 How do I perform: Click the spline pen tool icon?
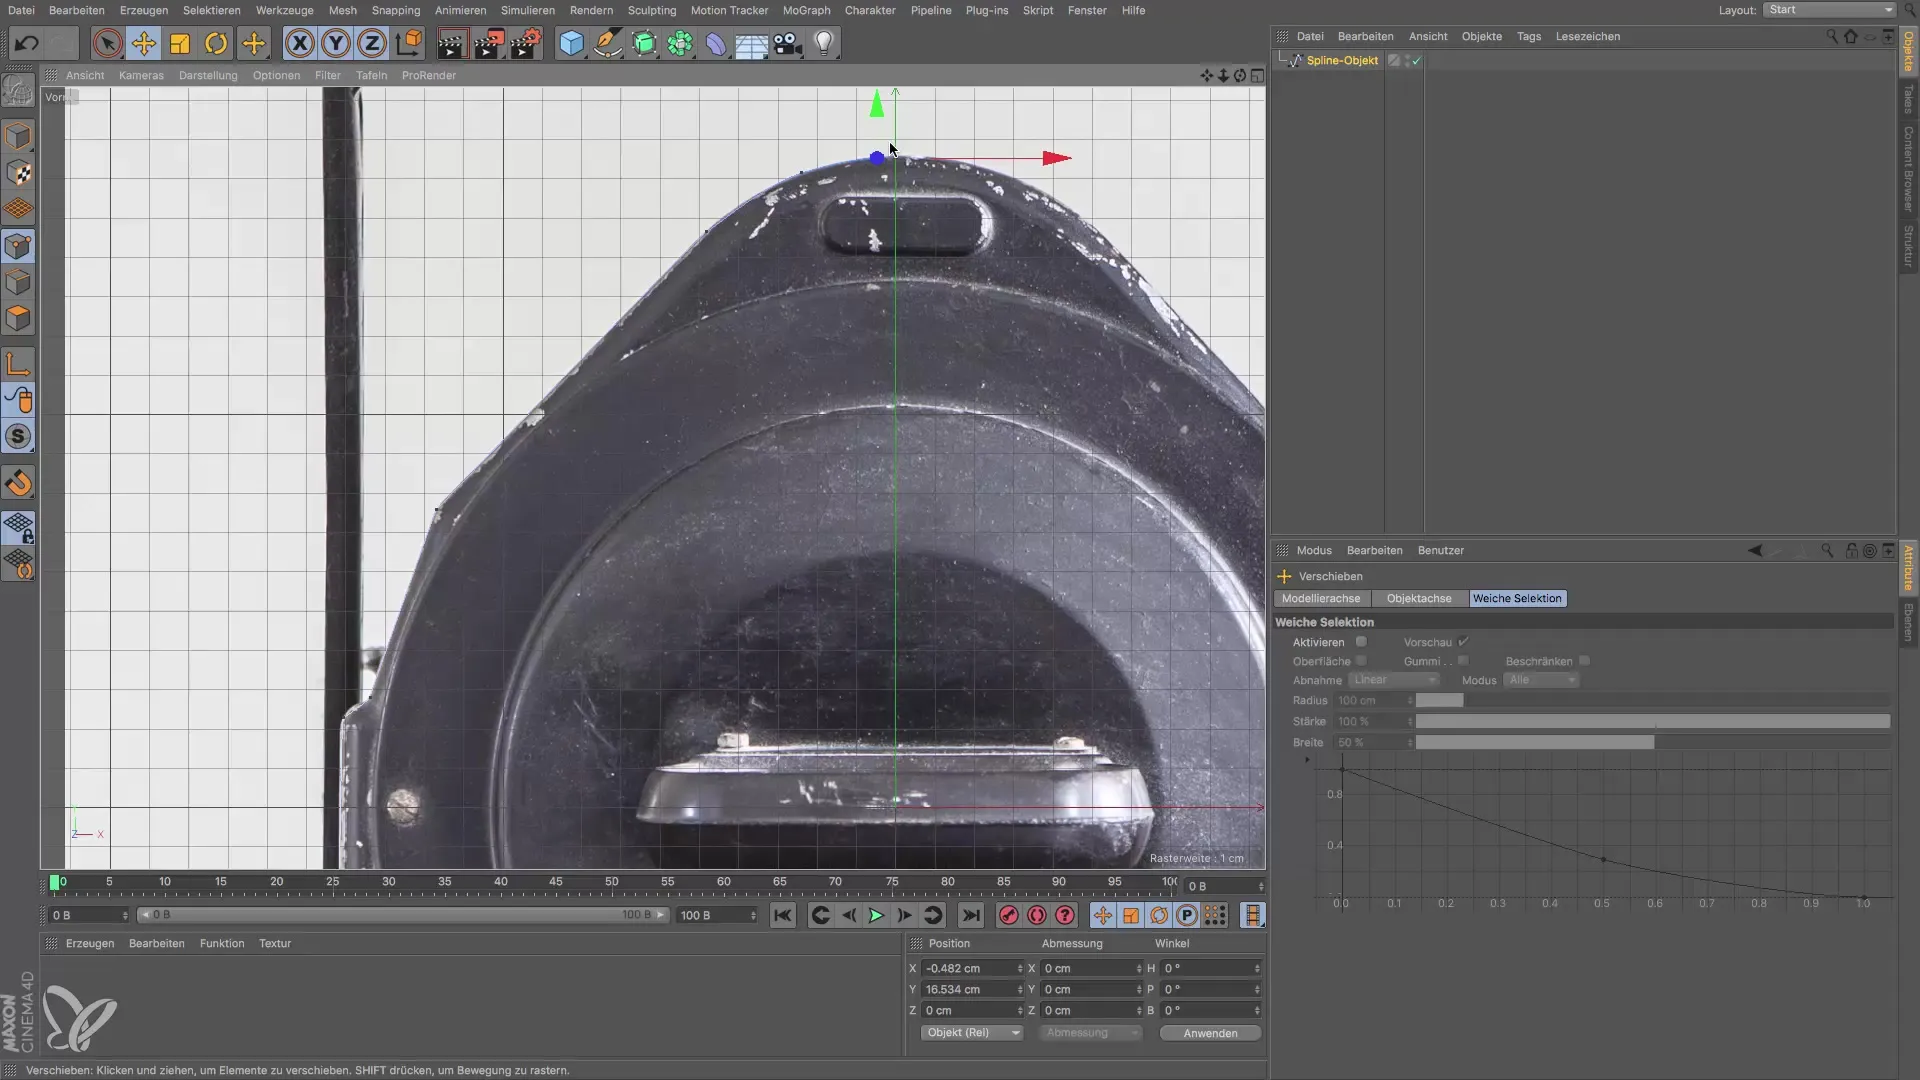(x=607, y=43)
